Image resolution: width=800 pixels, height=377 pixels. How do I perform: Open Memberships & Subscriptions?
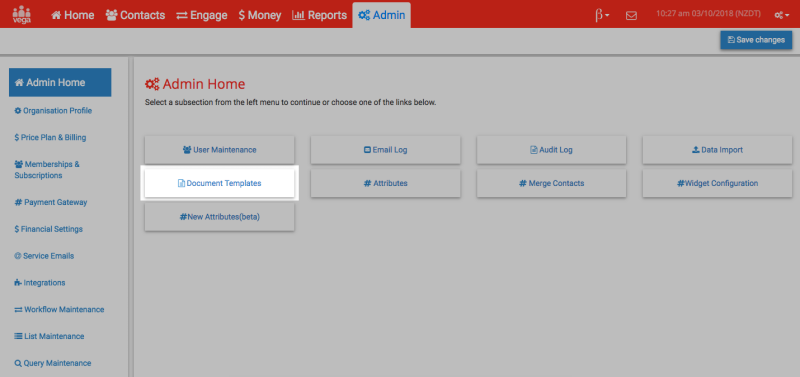click(47, 170)
